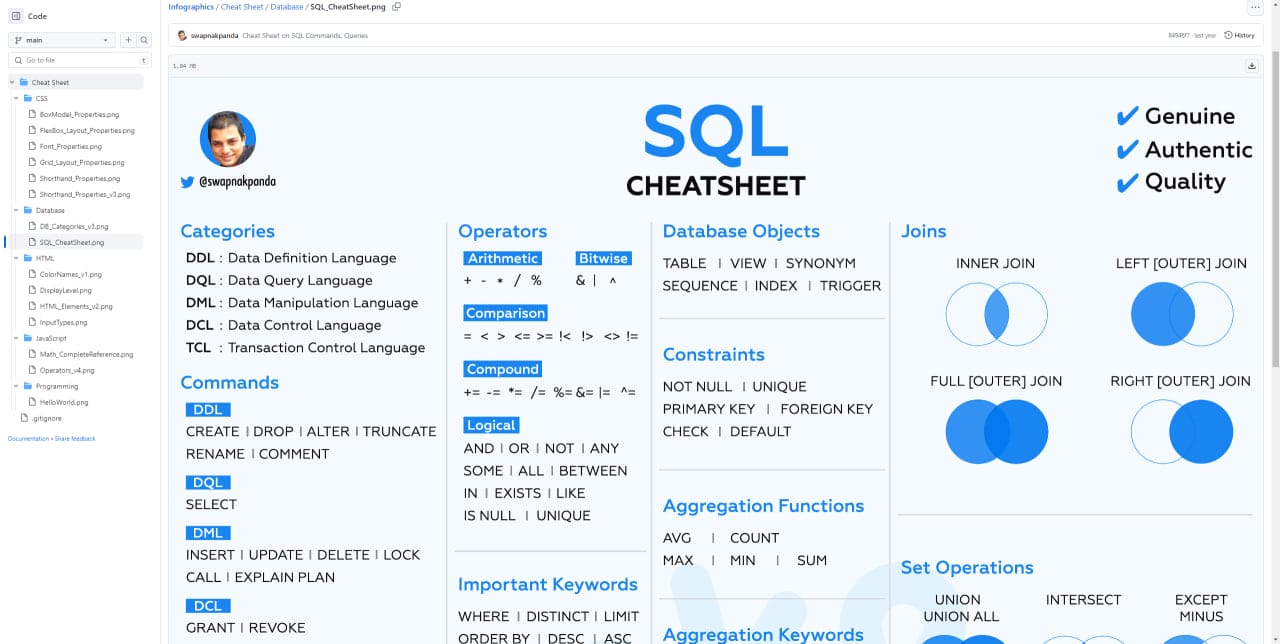Click the Cheat Sheet folder icon
This screenshot has width=1280, height=644.
24,82
